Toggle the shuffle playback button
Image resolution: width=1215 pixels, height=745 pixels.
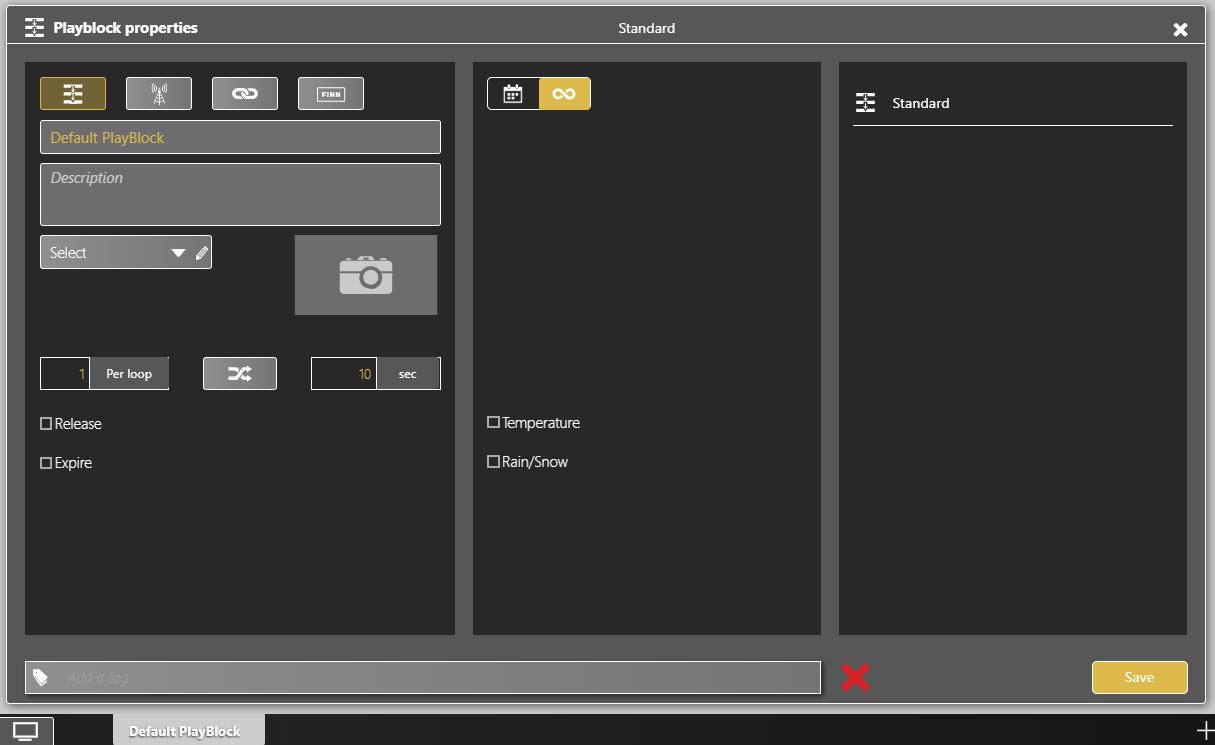tap(240, 373)
